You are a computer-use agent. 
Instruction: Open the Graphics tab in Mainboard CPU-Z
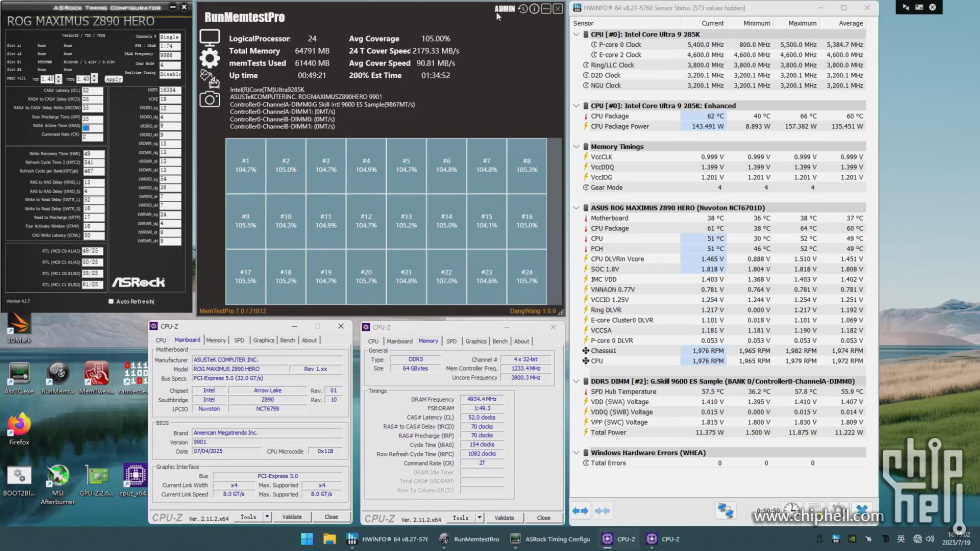263,340
